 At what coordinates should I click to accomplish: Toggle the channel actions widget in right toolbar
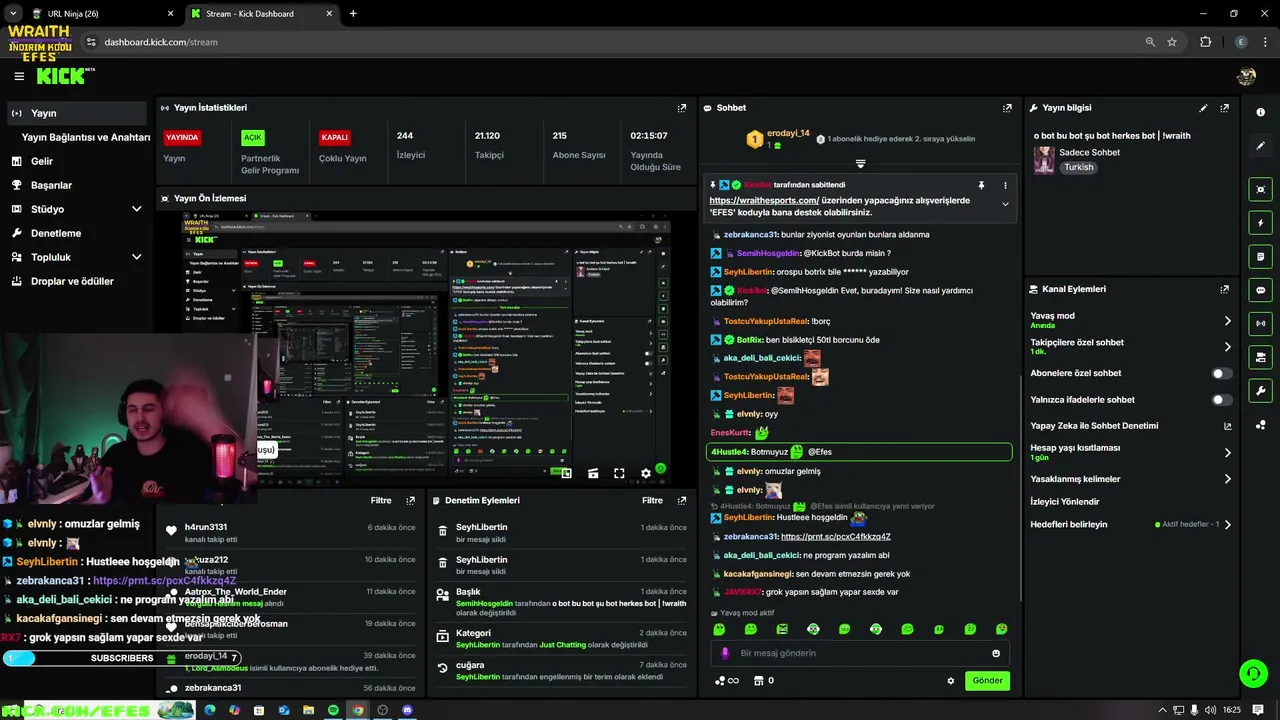click(x=1261, y=357)
